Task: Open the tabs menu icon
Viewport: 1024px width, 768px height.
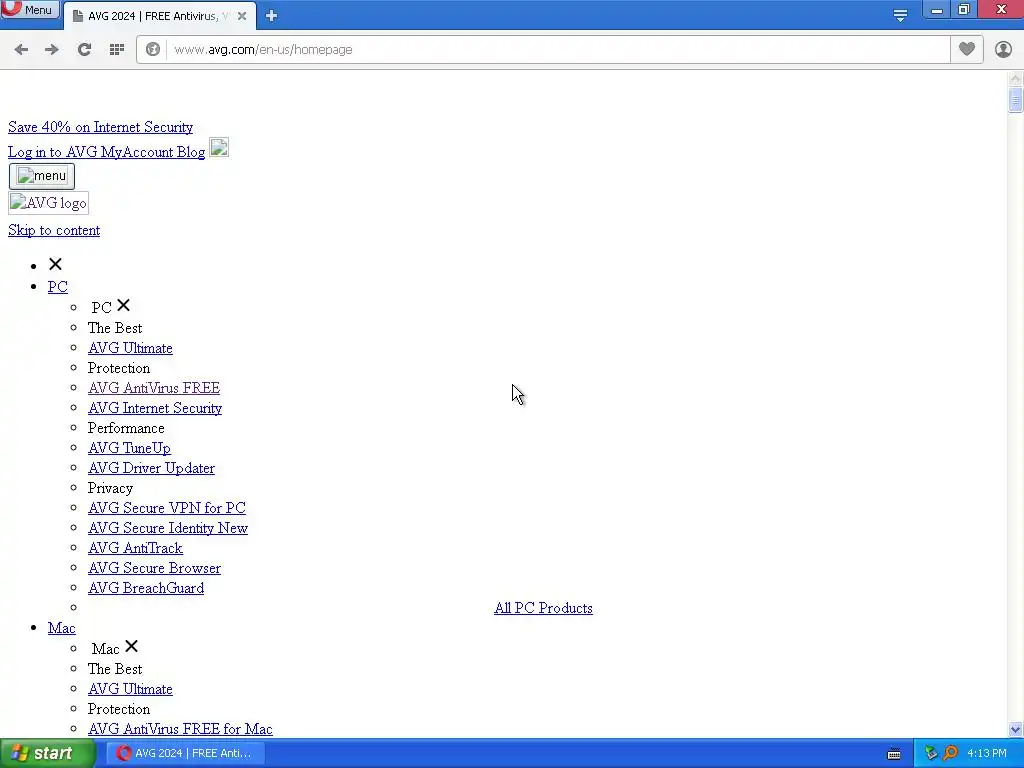Action: click(x=901, y=16)
